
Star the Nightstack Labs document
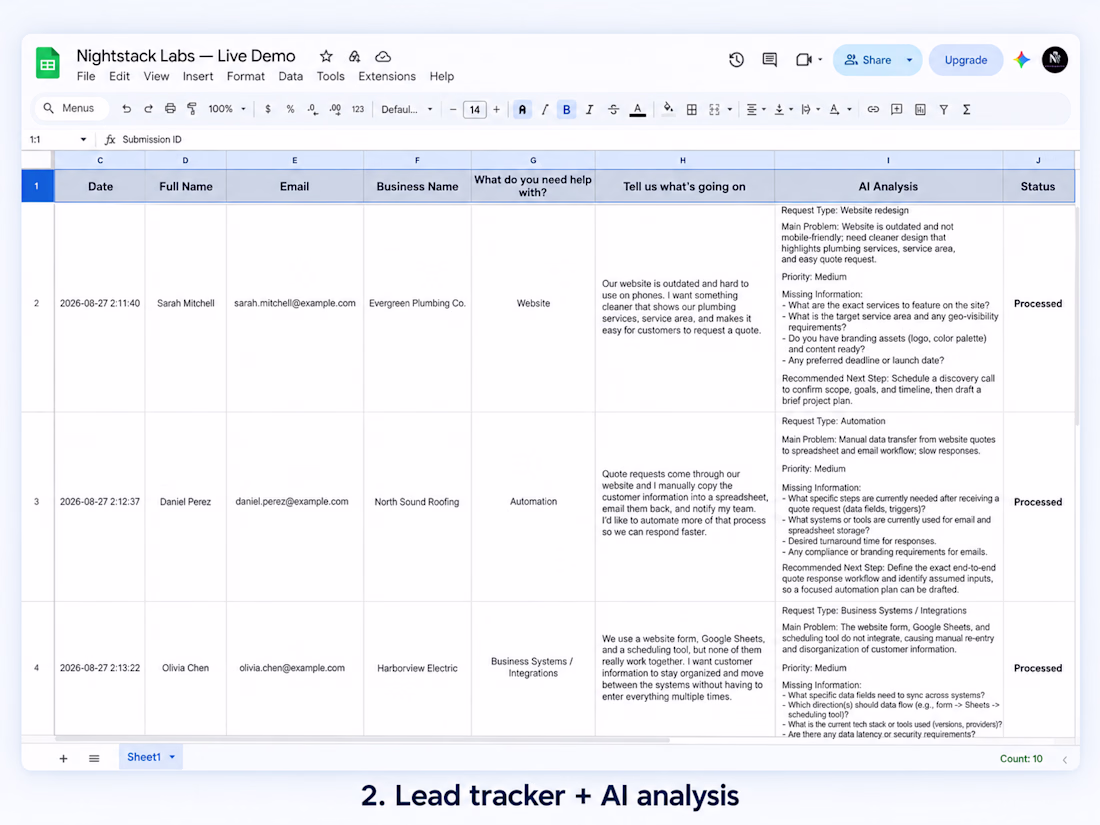326,56
